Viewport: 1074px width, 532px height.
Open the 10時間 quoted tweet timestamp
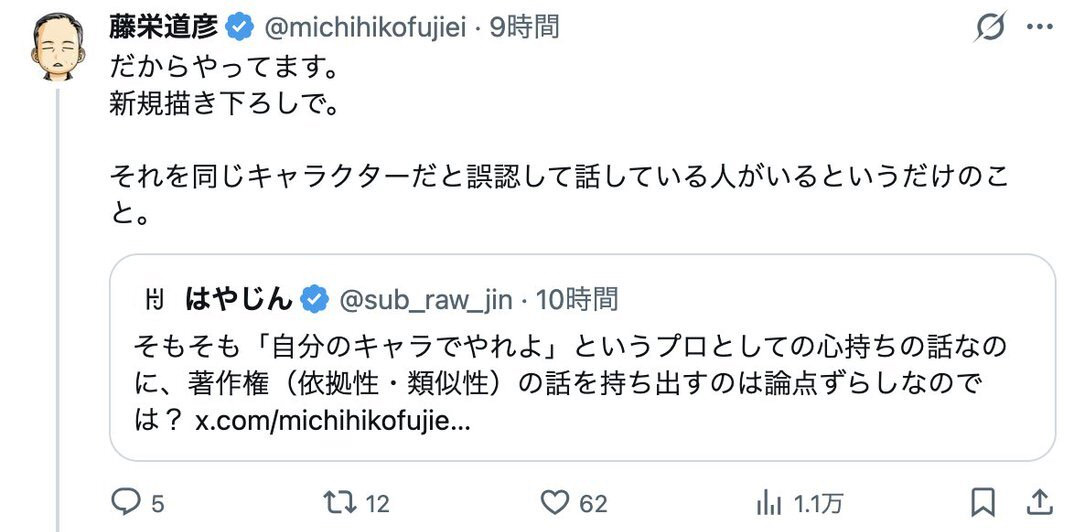pyautogui.click(x=577, y=298)
